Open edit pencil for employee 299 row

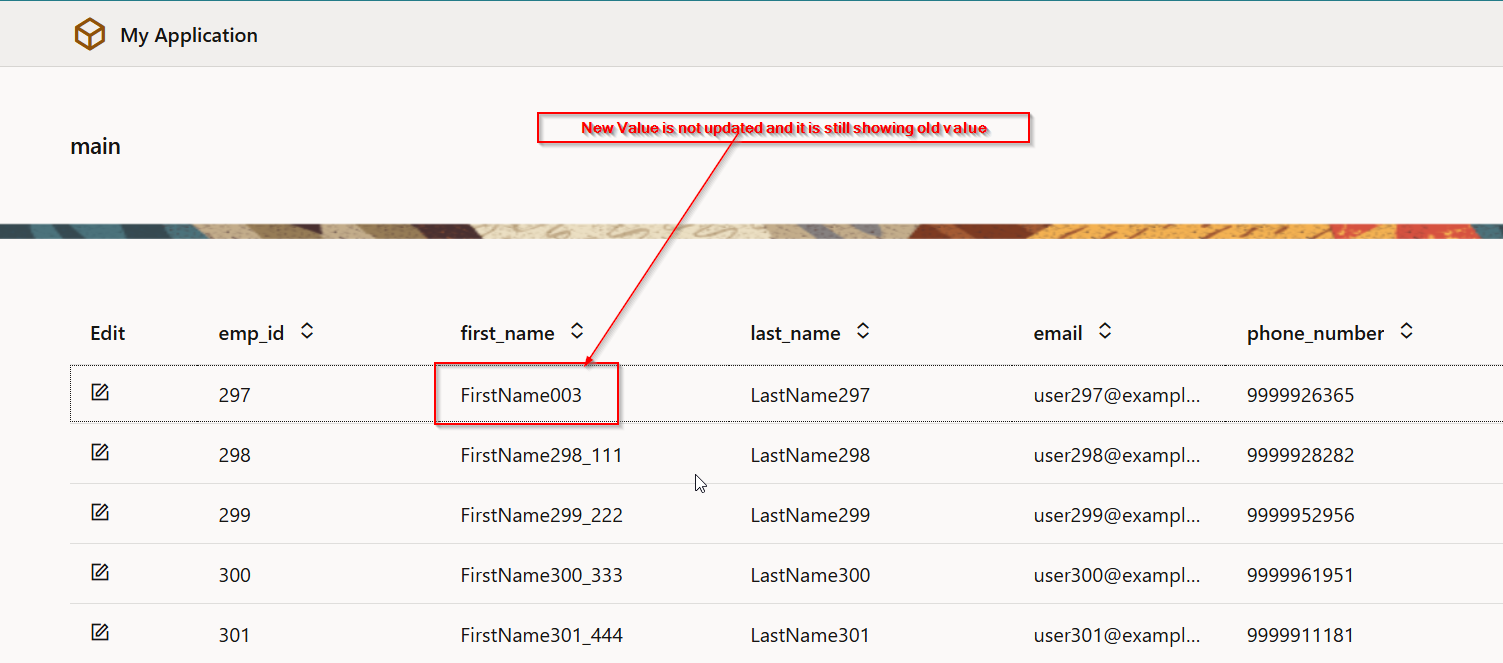(100, 513)
